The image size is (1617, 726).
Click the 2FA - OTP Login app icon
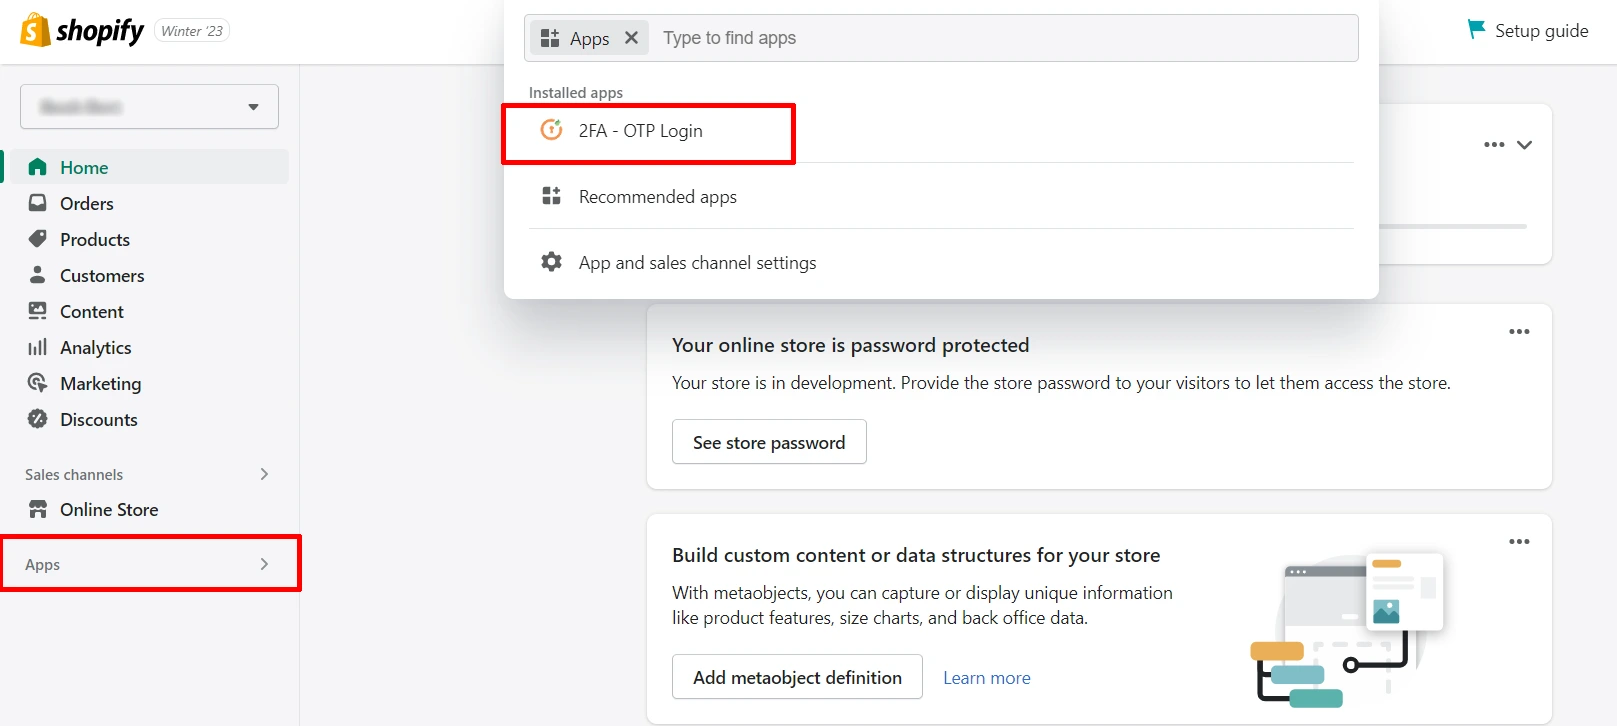click(x=551, y=130)
